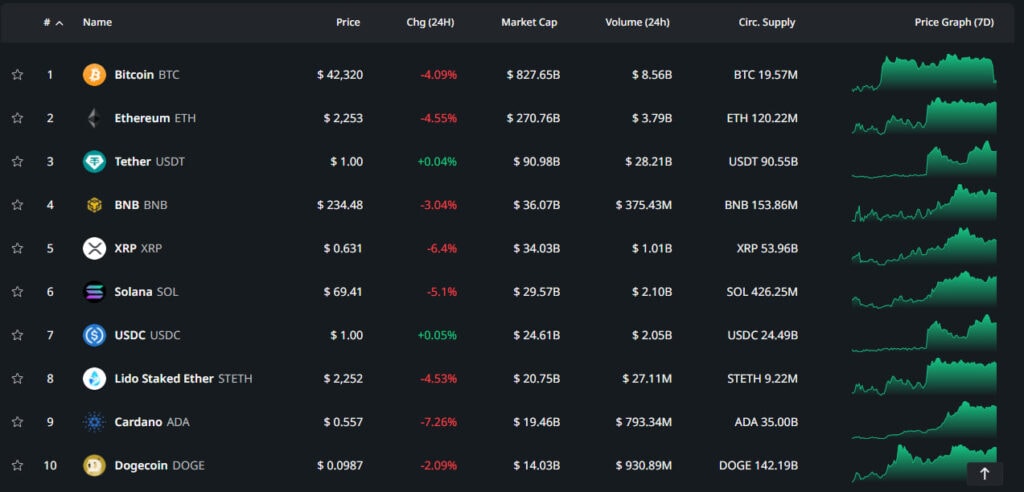Open the Lido Staked Ether coin page
The image size is (1024, 492).
click(x=163, y=379)
